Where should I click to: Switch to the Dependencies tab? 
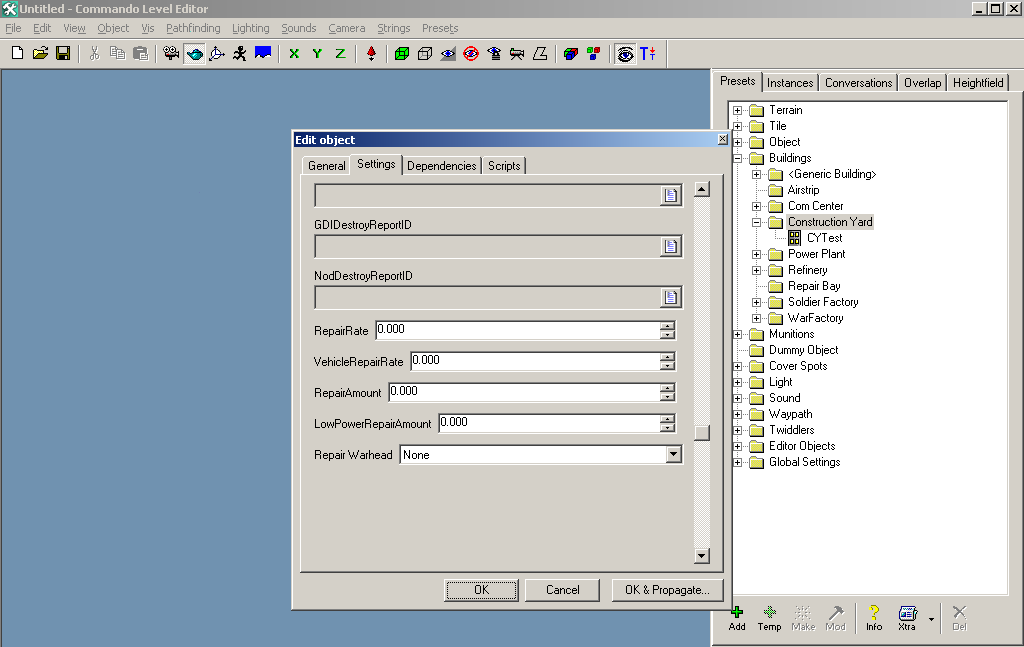441,166
